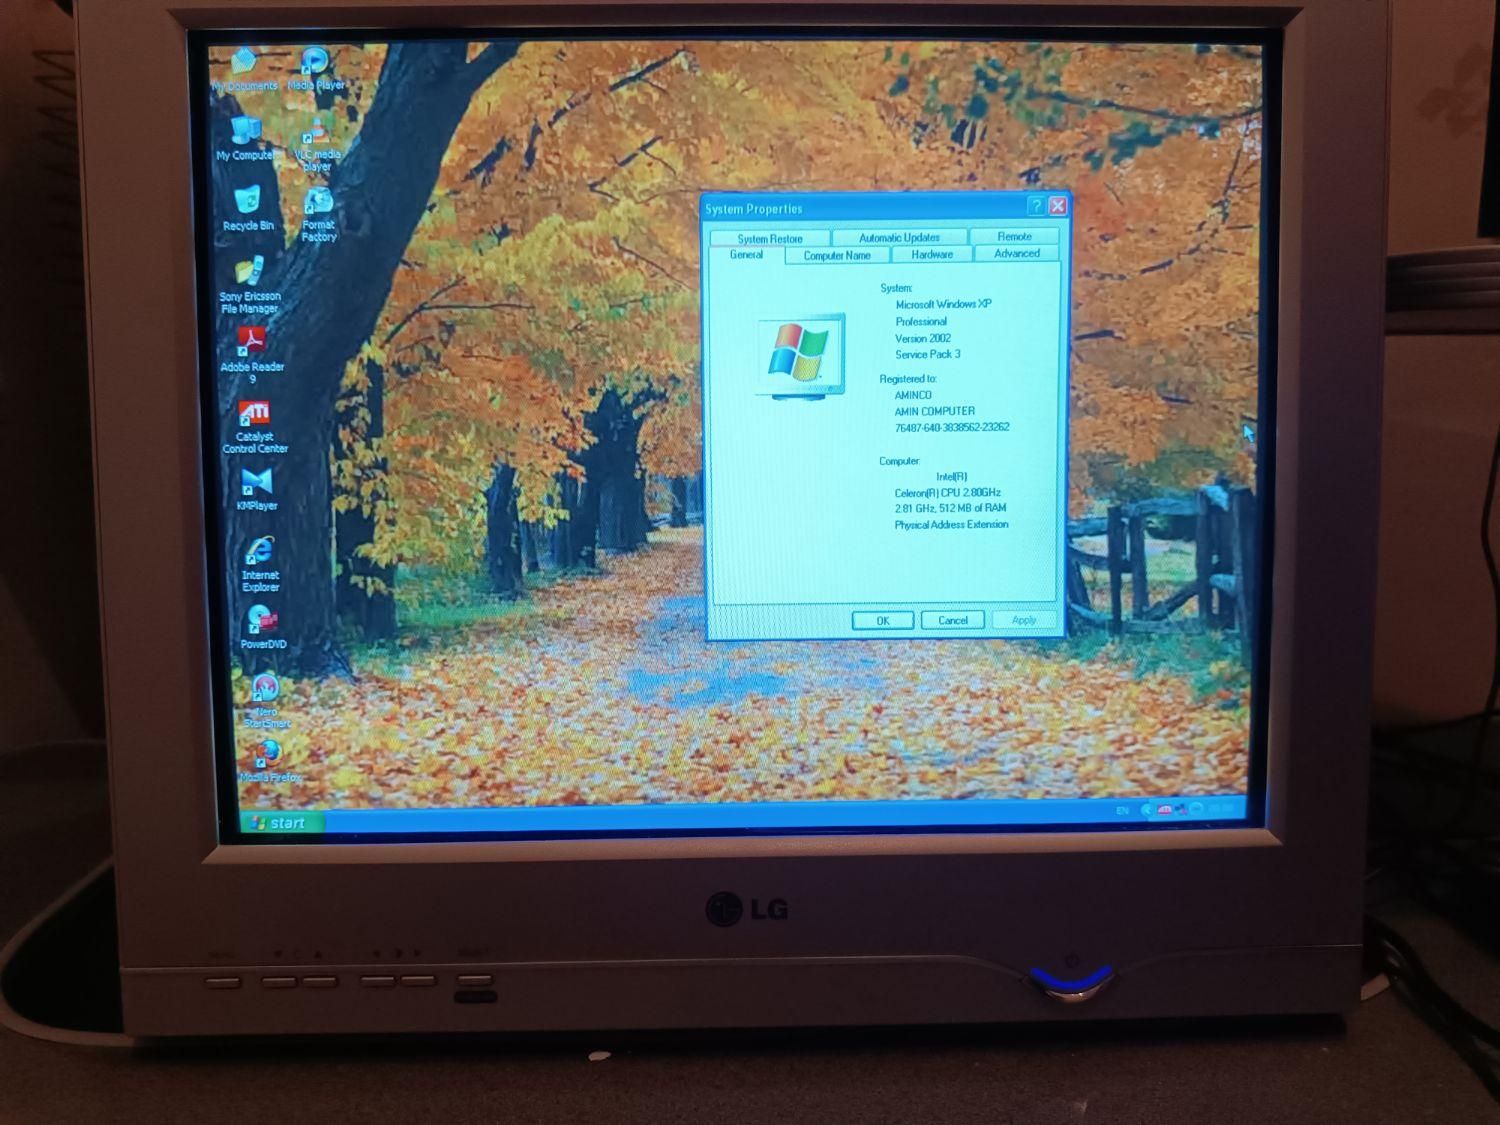Viewport: 1500px width, 1125px height.
Task: Click the 'AMIN COMPUTER' registered name
Action: pos(934,411)
